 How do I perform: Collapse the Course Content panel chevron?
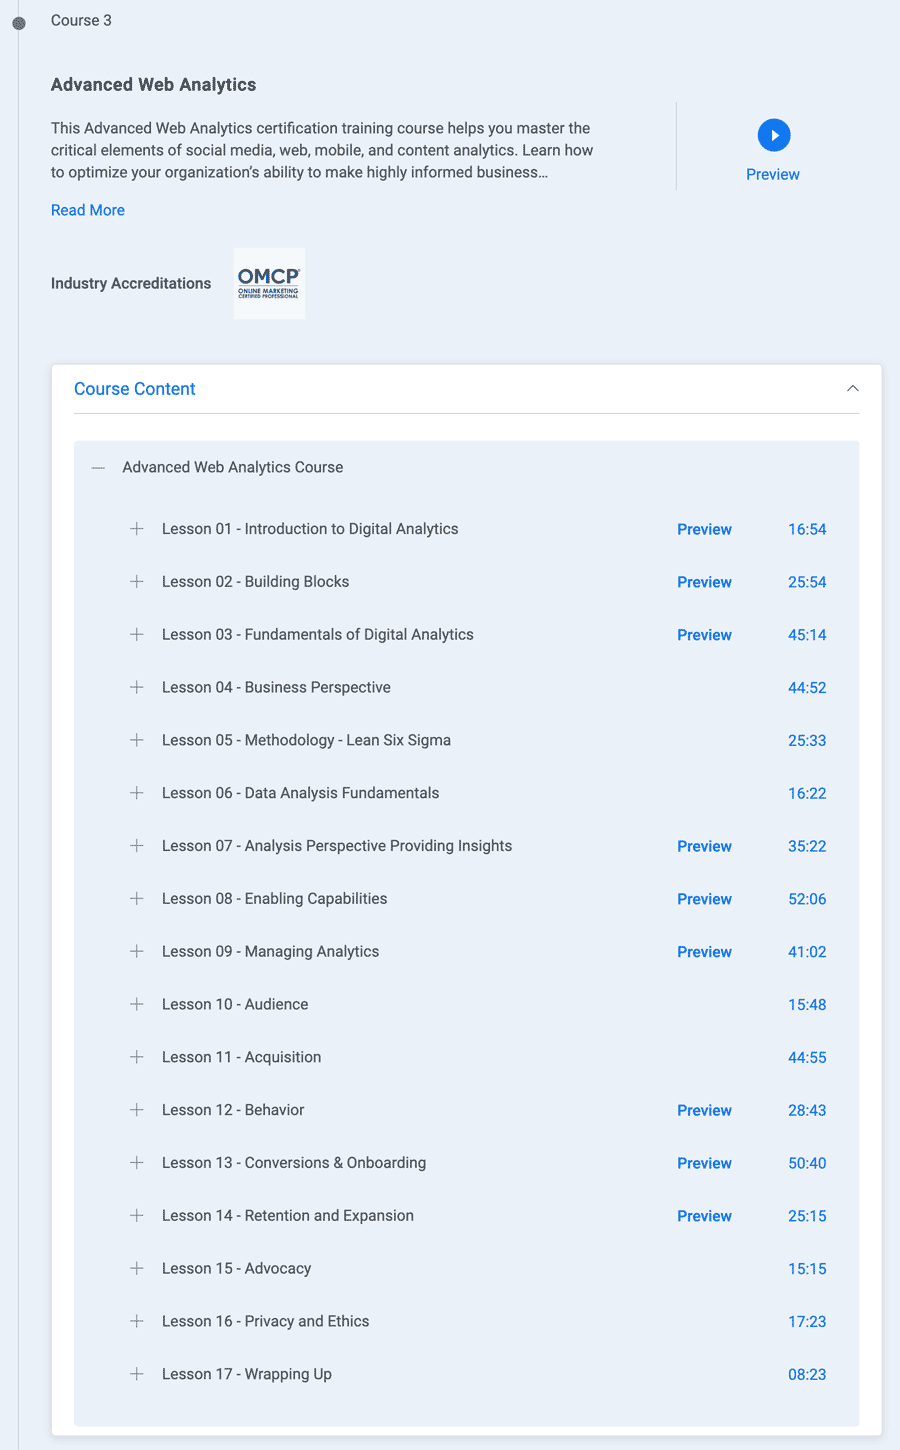pos(853,389)
